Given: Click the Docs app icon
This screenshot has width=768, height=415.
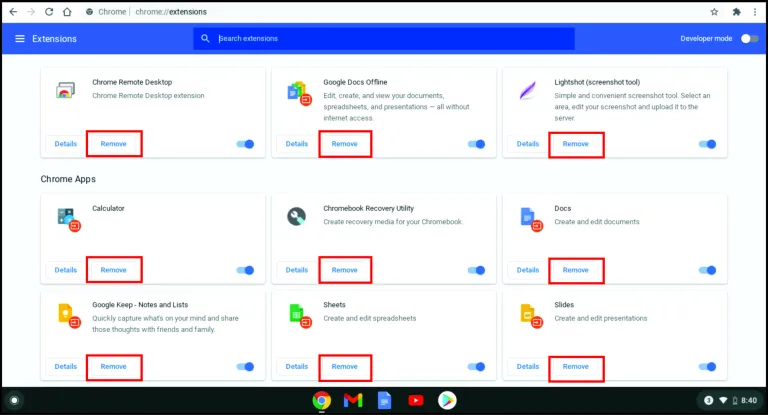Looking at the screenshot, I should point(530,219).
